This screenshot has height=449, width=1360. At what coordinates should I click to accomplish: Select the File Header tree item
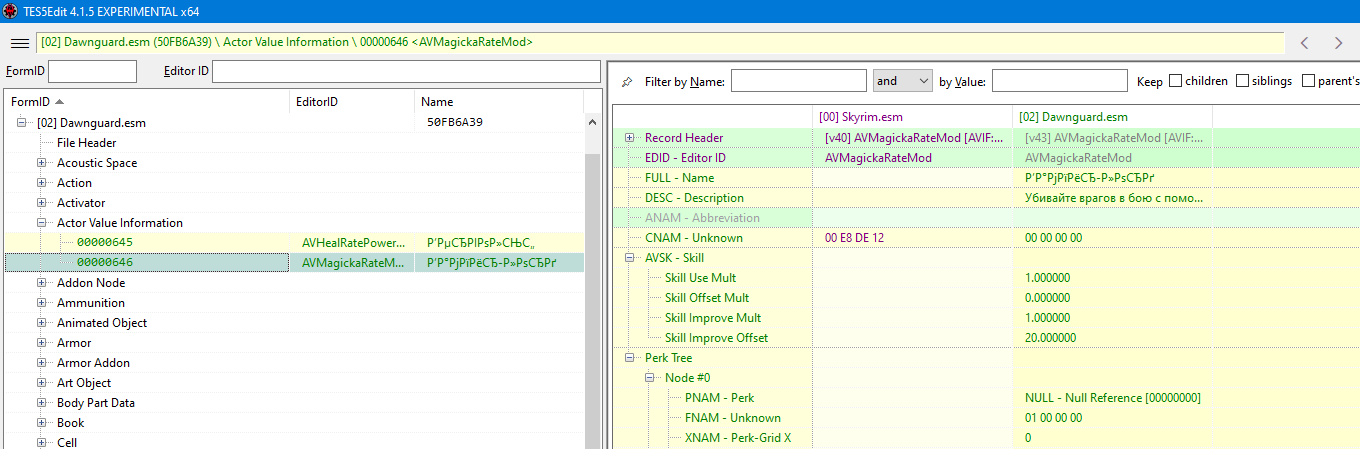click(x=86, y=143)
